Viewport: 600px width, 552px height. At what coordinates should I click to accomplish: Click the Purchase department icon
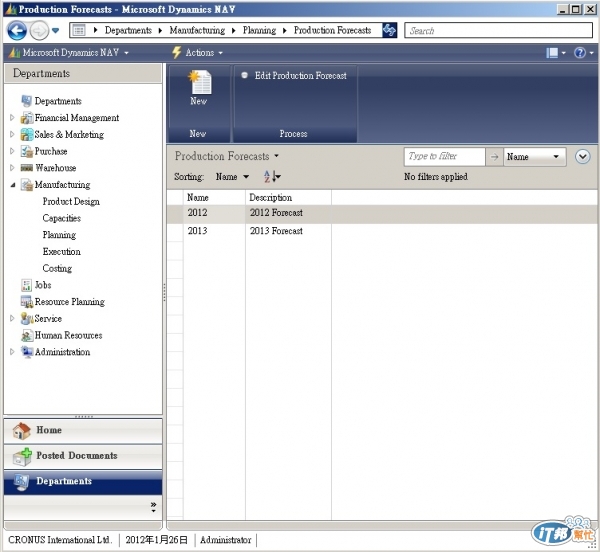[27, 151]
